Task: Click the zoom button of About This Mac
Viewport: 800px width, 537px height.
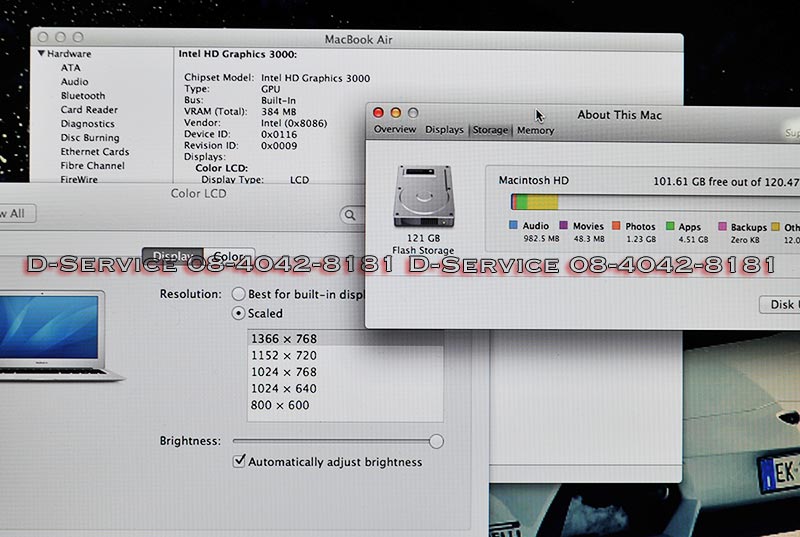Action: (413, 112)
